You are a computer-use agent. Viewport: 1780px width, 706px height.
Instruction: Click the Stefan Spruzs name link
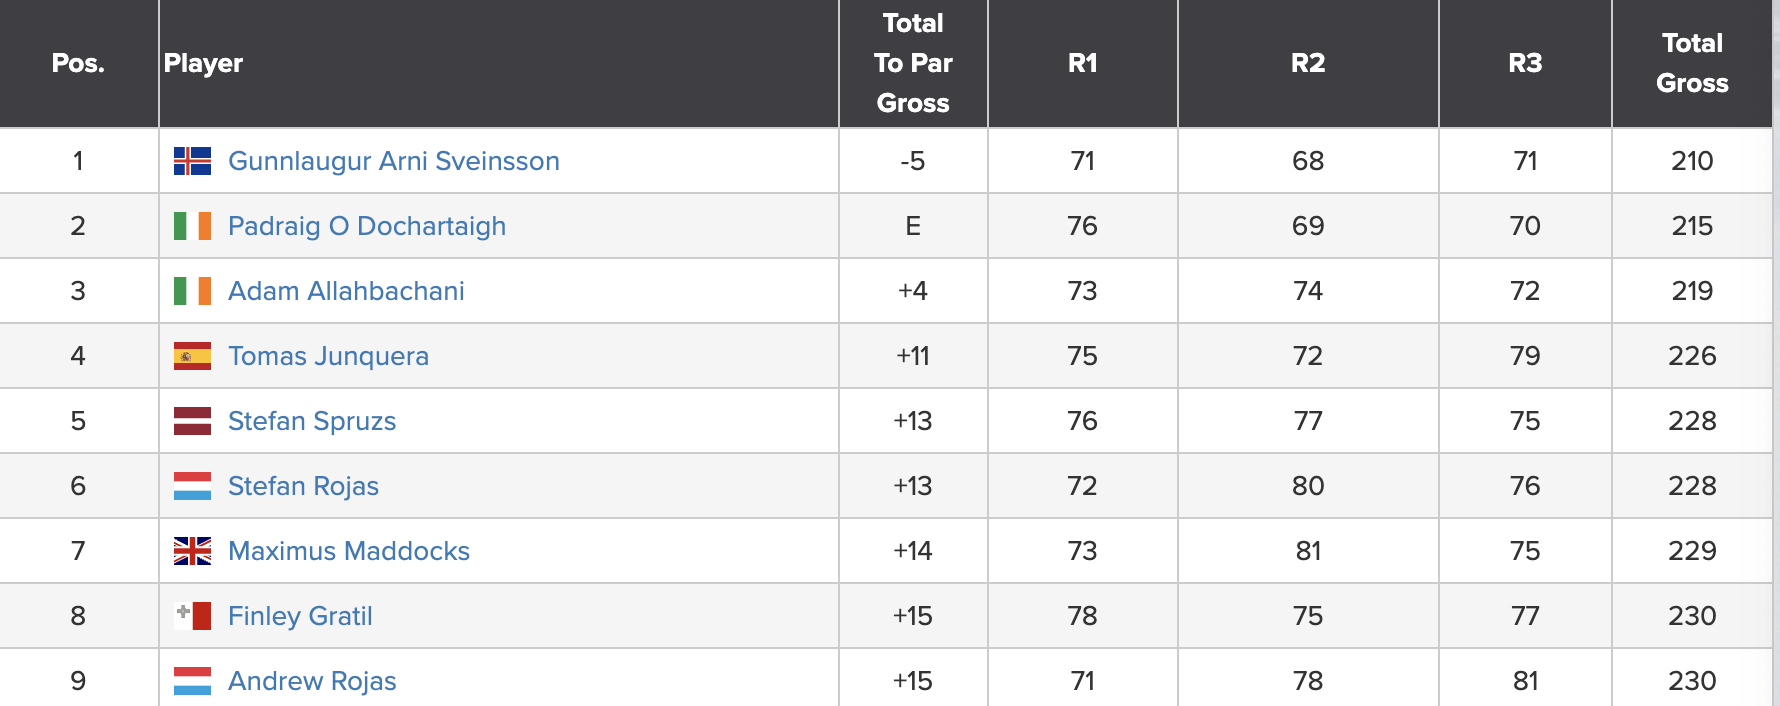312,421
